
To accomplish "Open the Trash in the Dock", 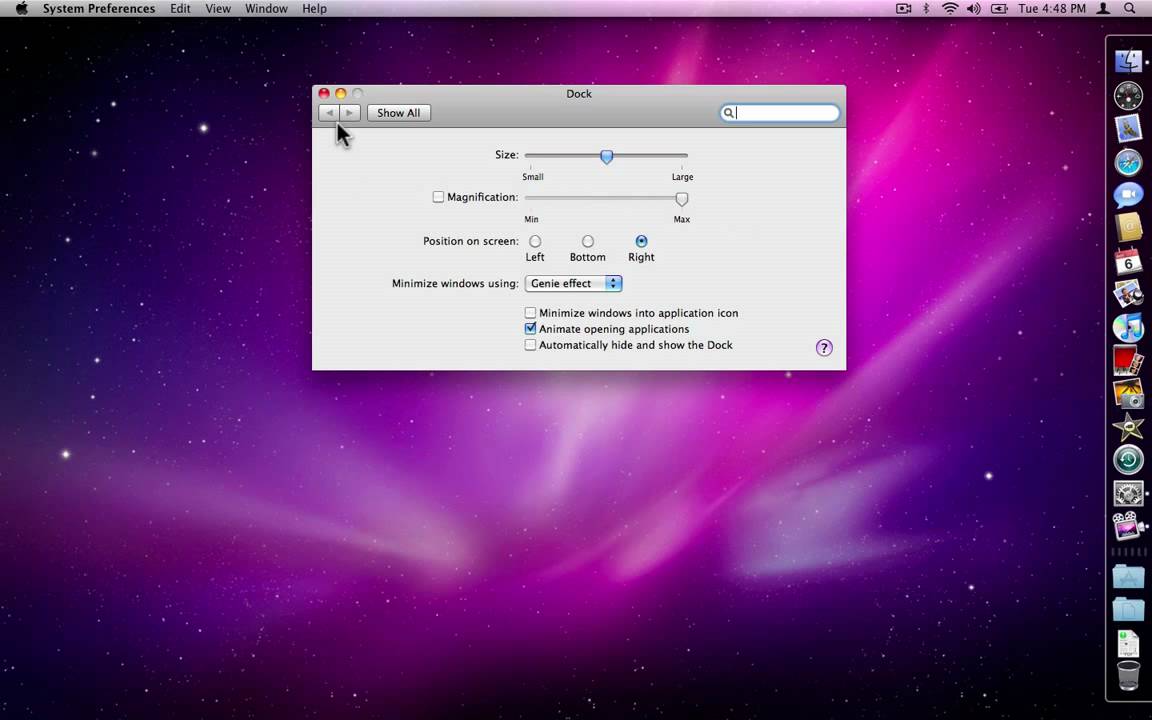I will [1128, 675].
